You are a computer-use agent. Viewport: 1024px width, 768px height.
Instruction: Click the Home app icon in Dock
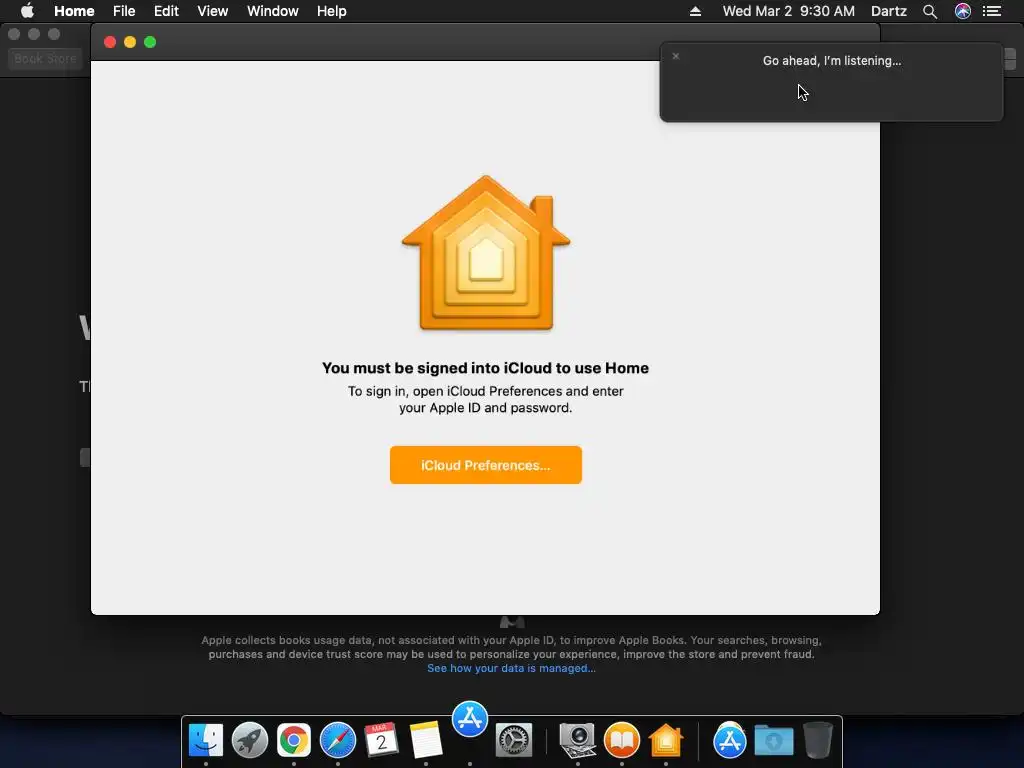[665, 740]
